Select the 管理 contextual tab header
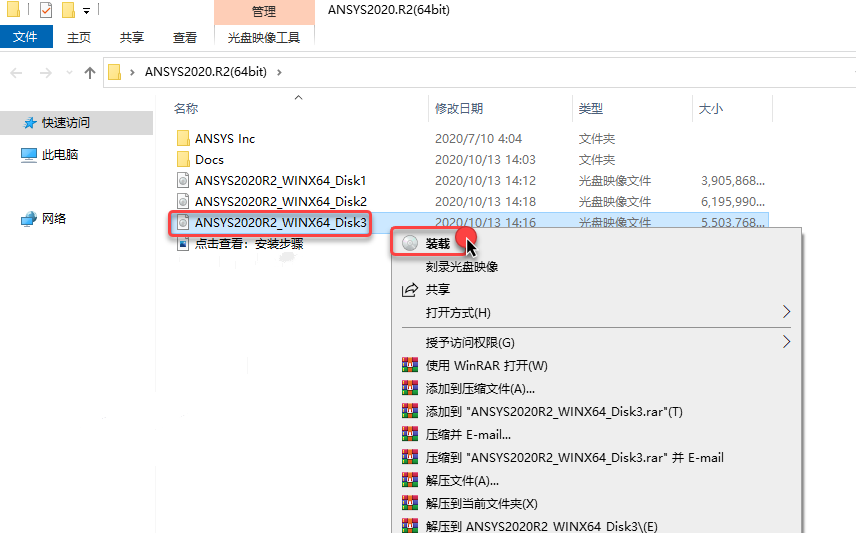Image resolution: width=856 pixels, height=533 pixels. point(264,11)
